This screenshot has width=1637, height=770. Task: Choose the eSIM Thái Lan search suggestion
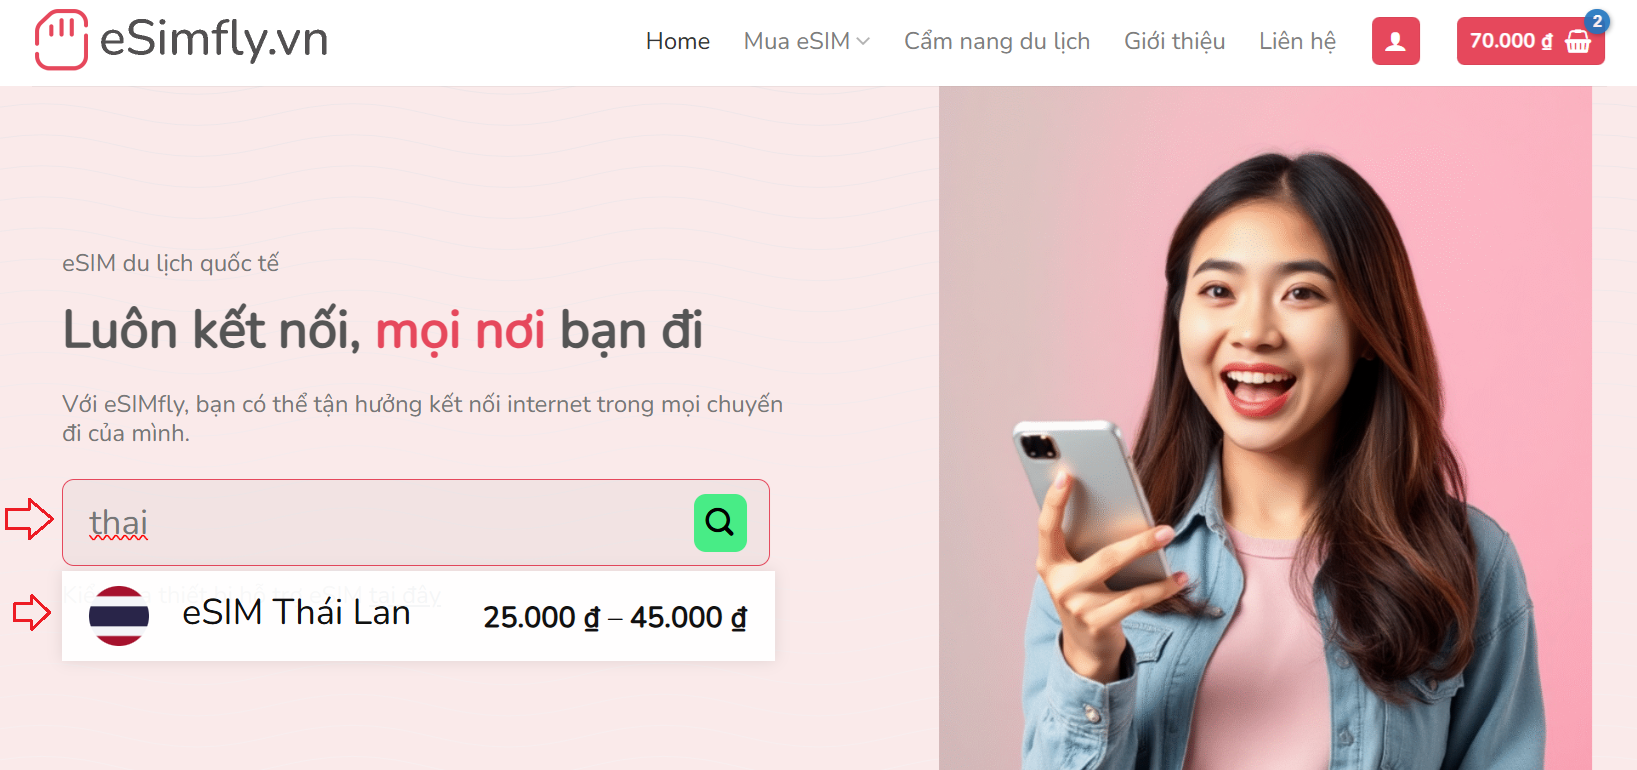(418, 616)
